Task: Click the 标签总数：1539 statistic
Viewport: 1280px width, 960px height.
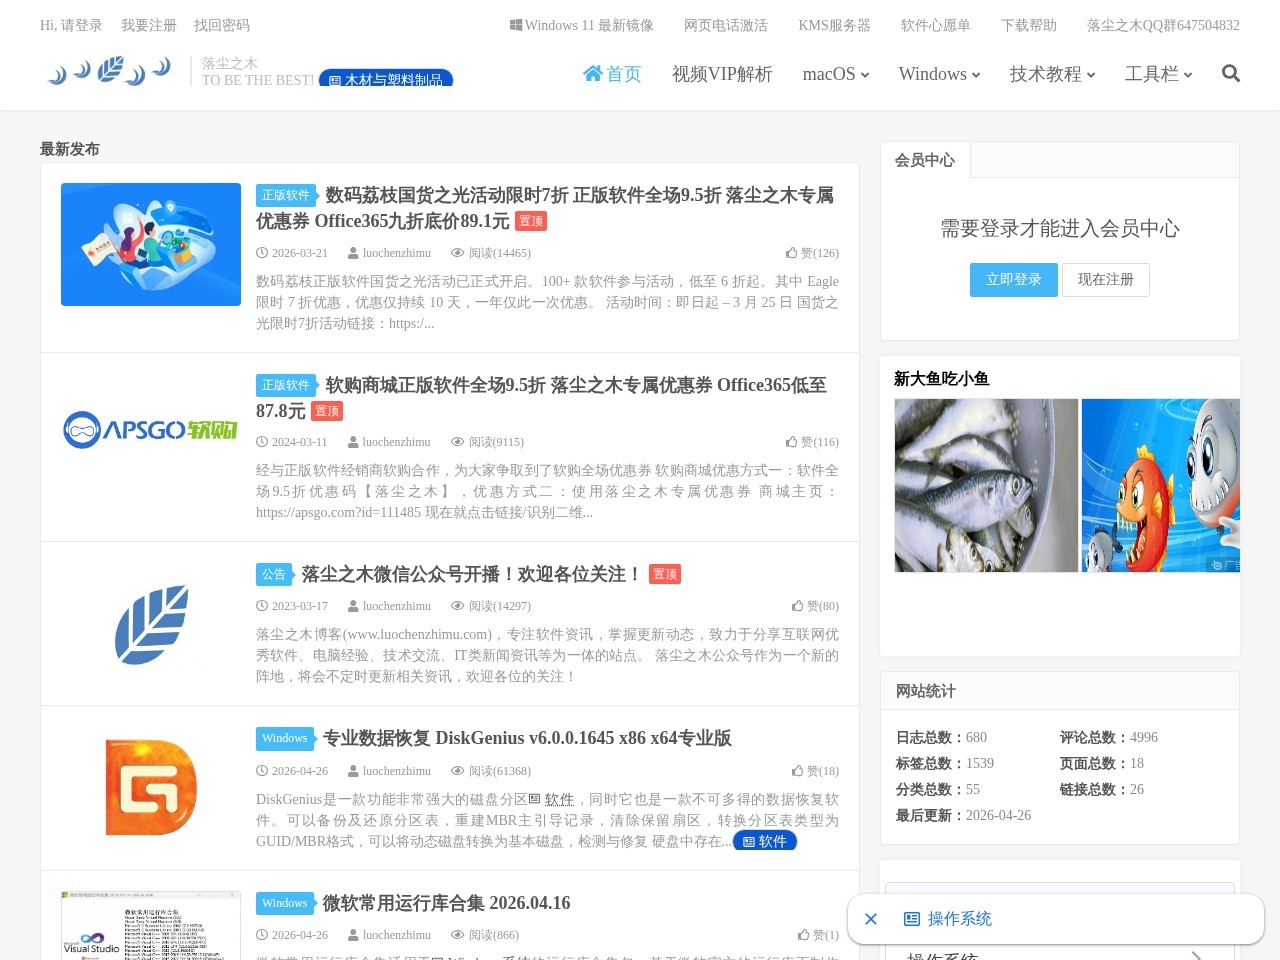Action: [945, 763]
